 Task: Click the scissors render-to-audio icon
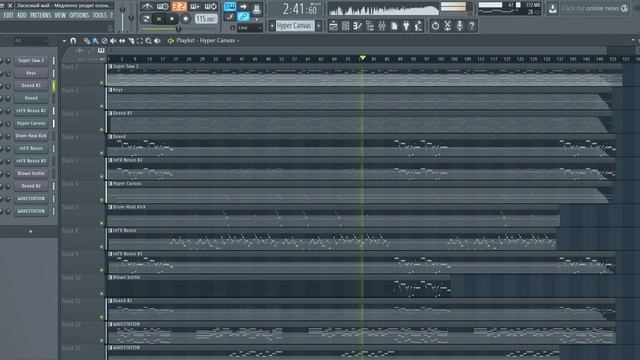(447, 26)
